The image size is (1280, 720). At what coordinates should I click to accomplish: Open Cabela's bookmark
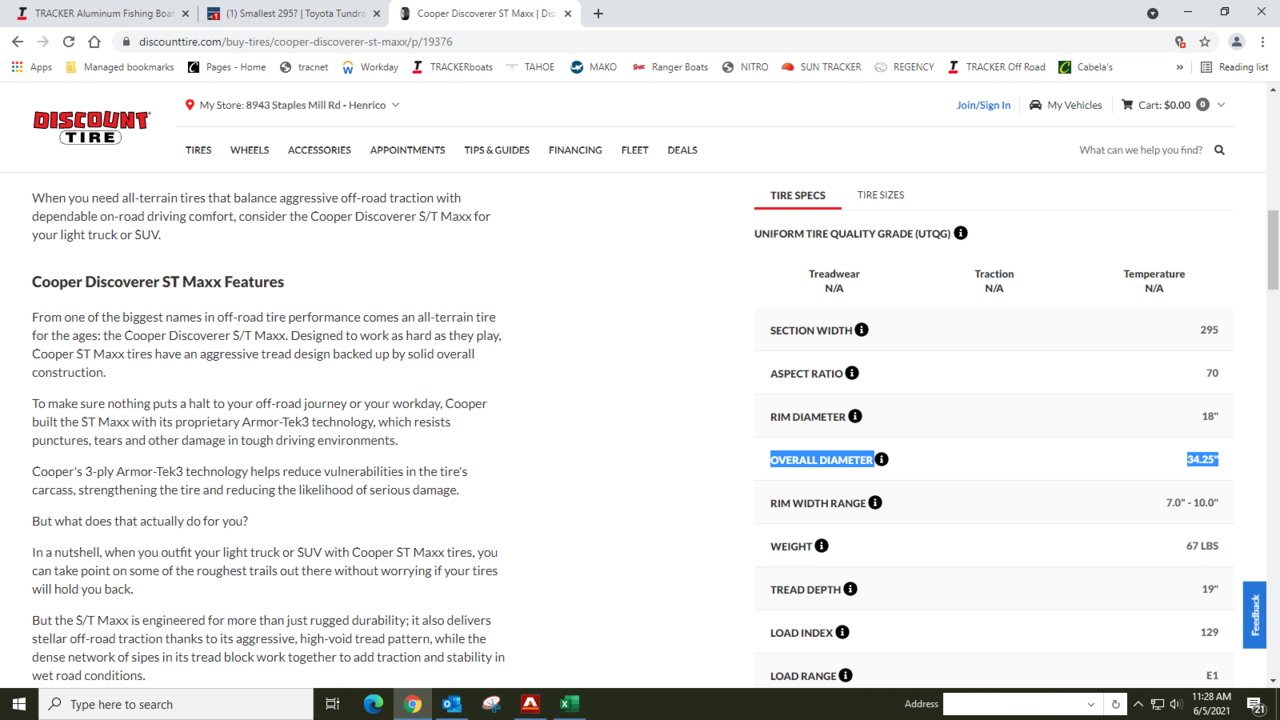(x=1086, y=67)
